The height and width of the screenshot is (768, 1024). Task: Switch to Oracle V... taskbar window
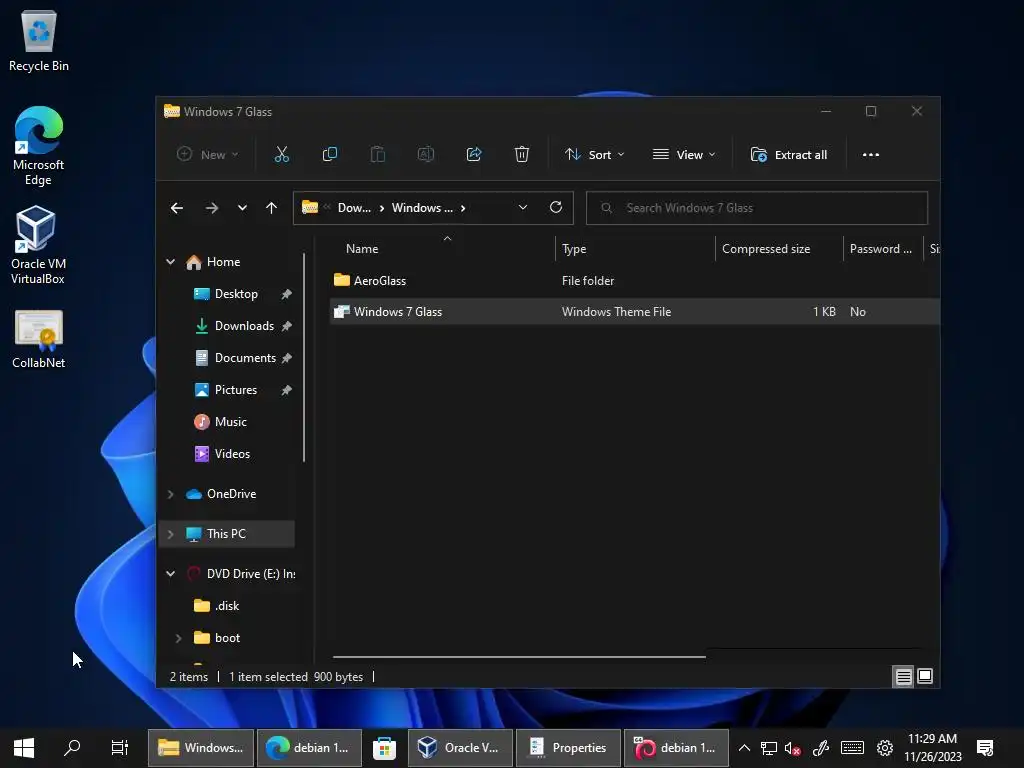[460, 748]
